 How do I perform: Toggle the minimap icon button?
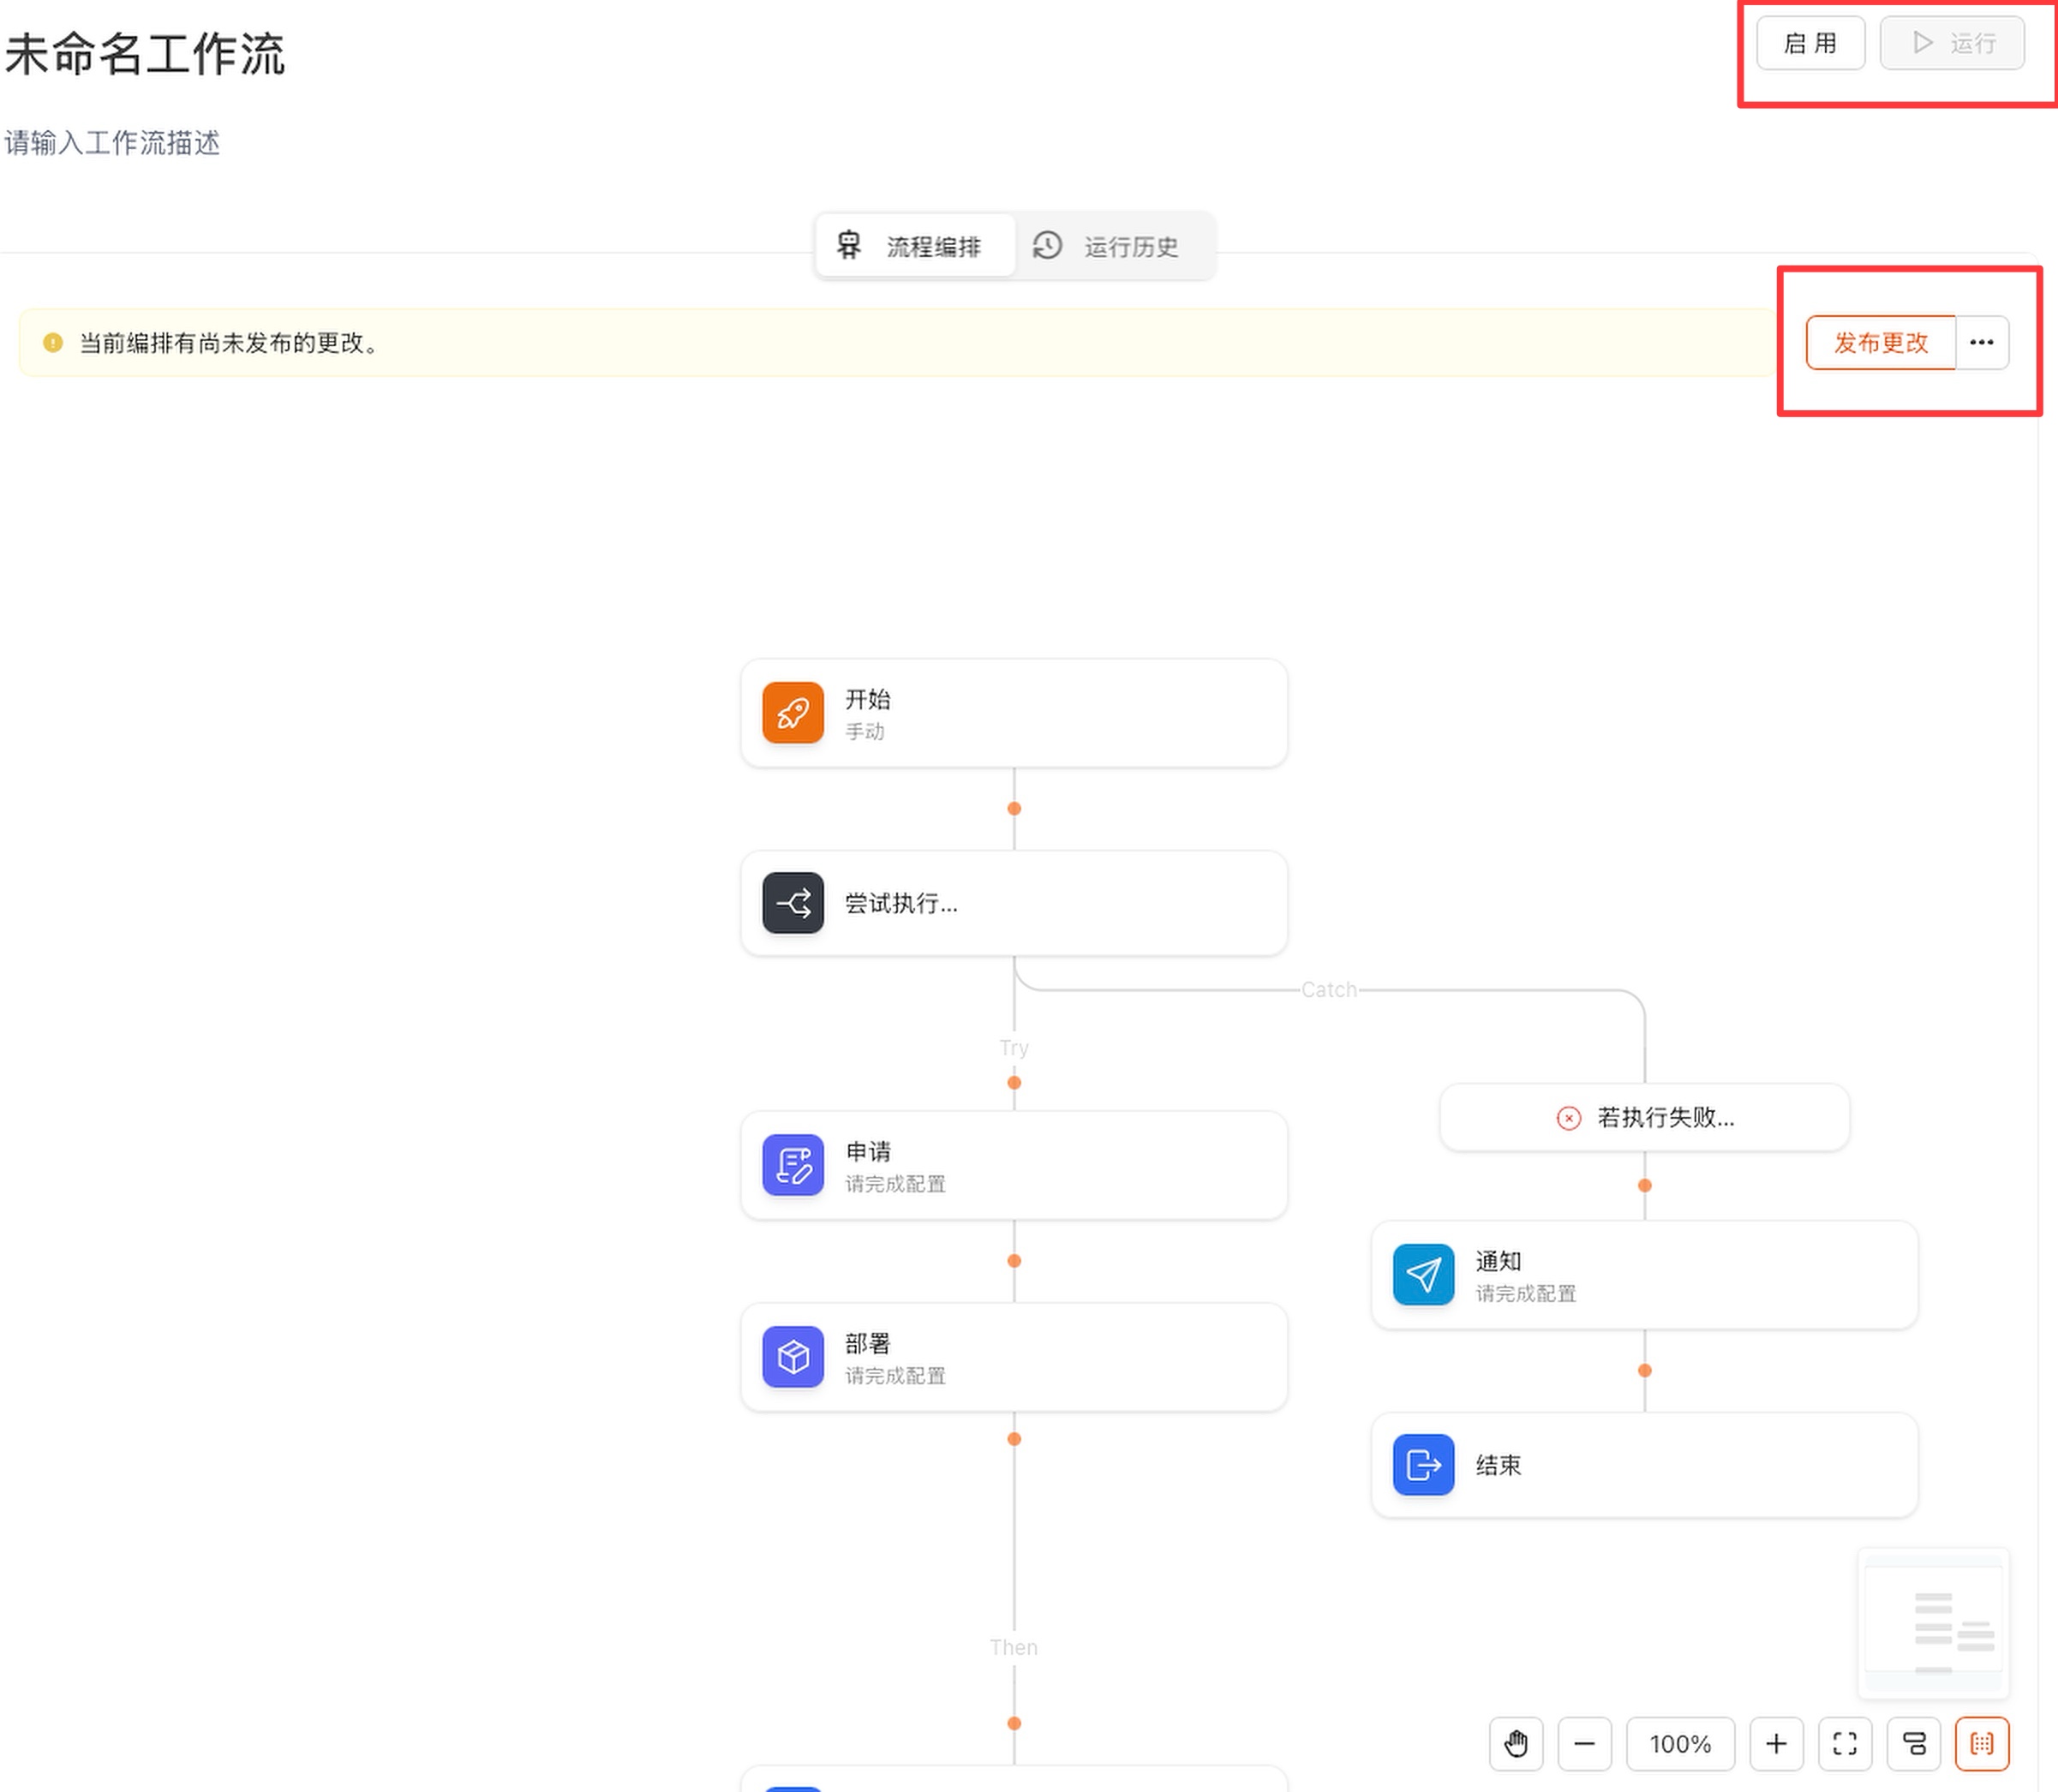pos(1982,1744)
